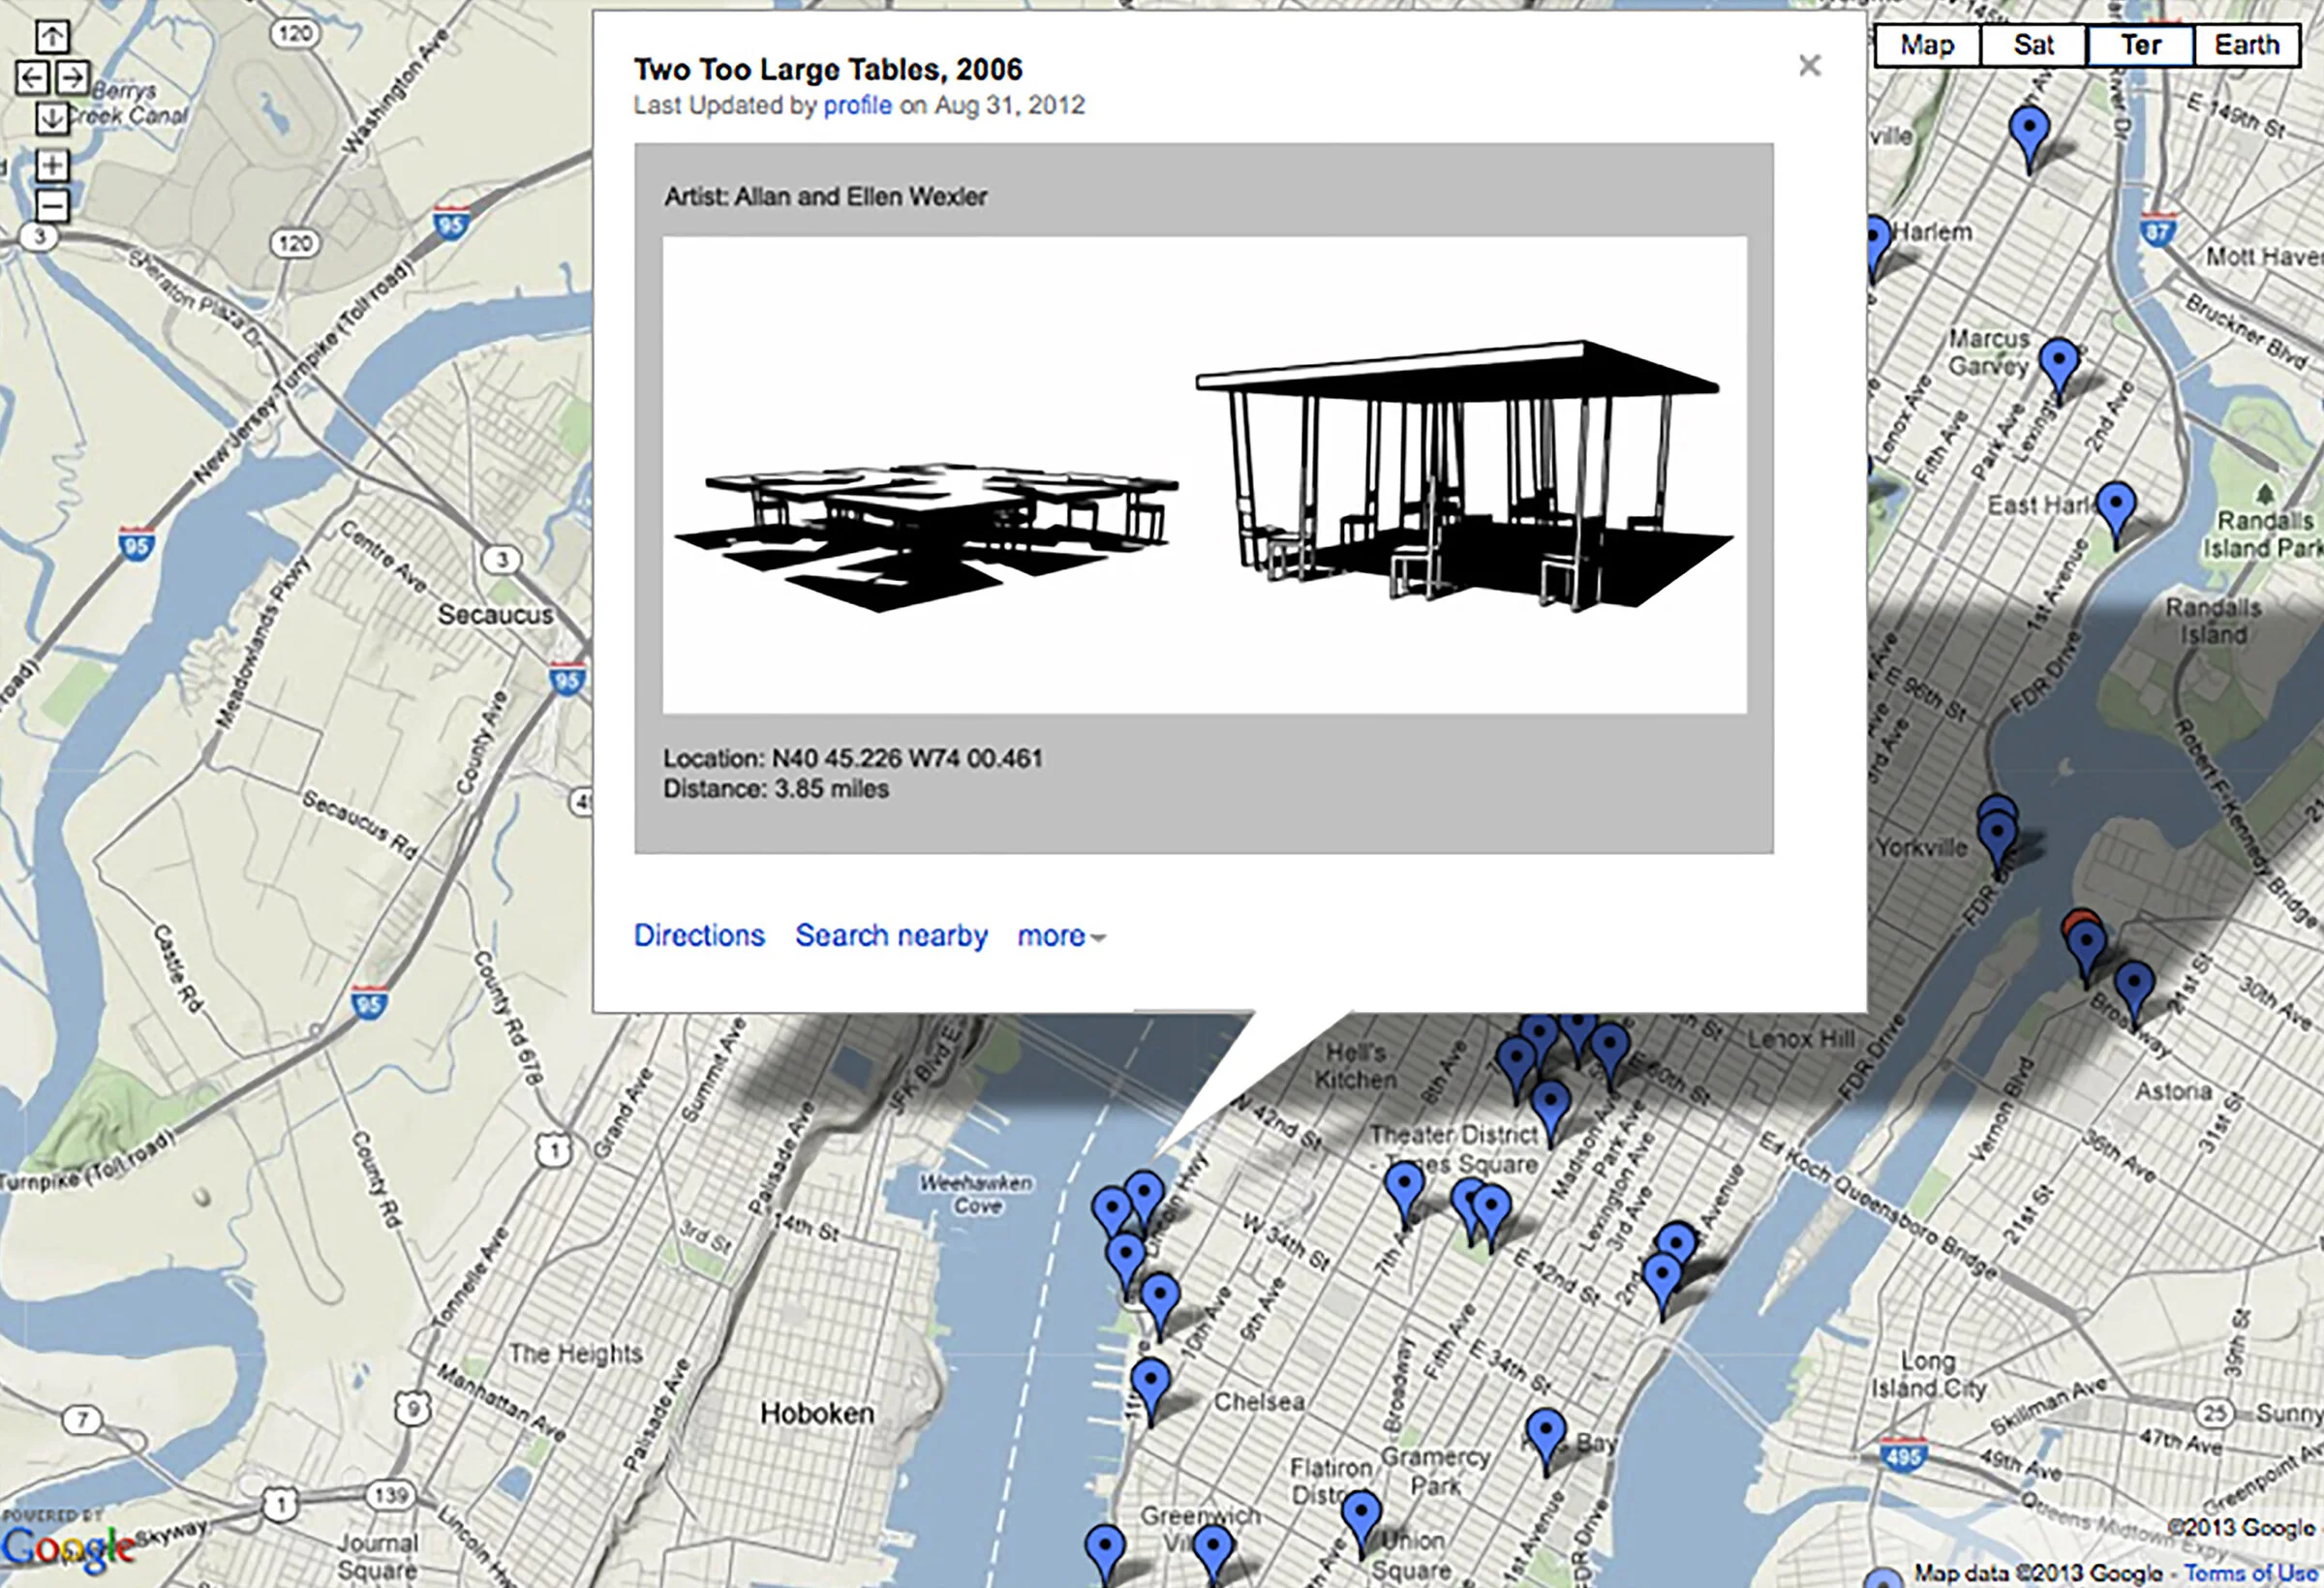
Task: Open the Directions link
Action: [x=699, y=935]
